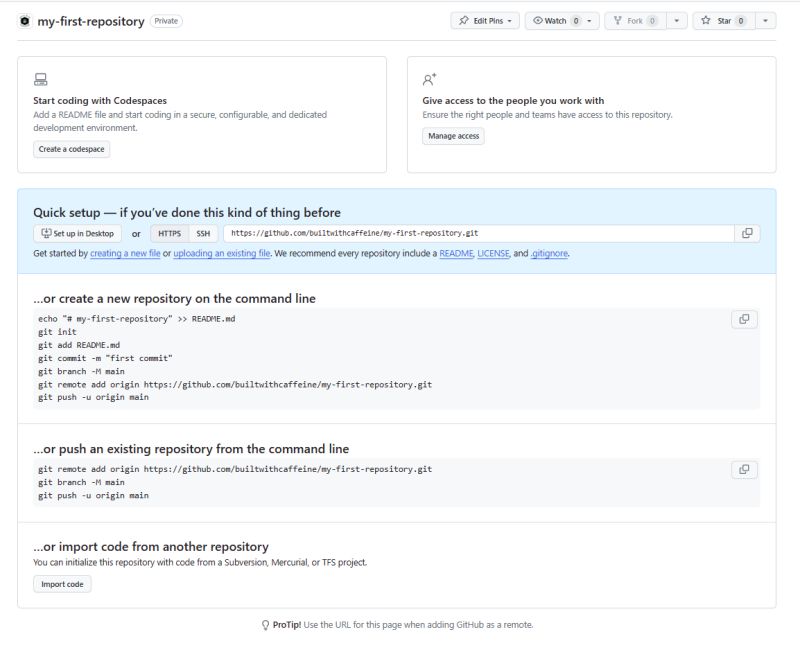Viewport: 800px width, 650px height.
Task: Open the Star dropdown arrow
Action: click(766, 20)
